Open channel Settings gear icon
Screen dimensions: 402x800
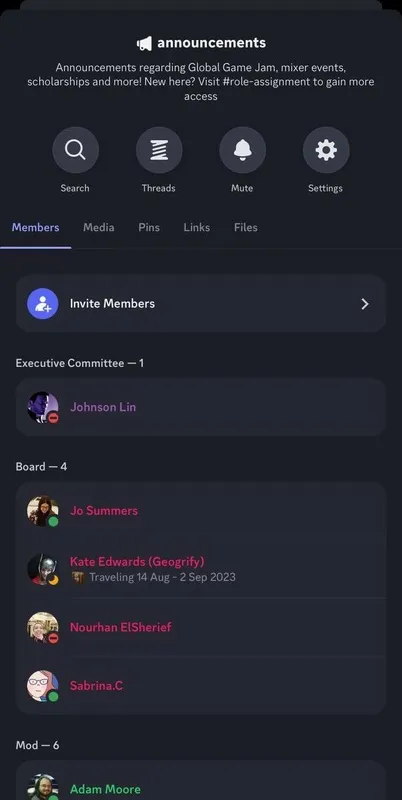point(326,150)
